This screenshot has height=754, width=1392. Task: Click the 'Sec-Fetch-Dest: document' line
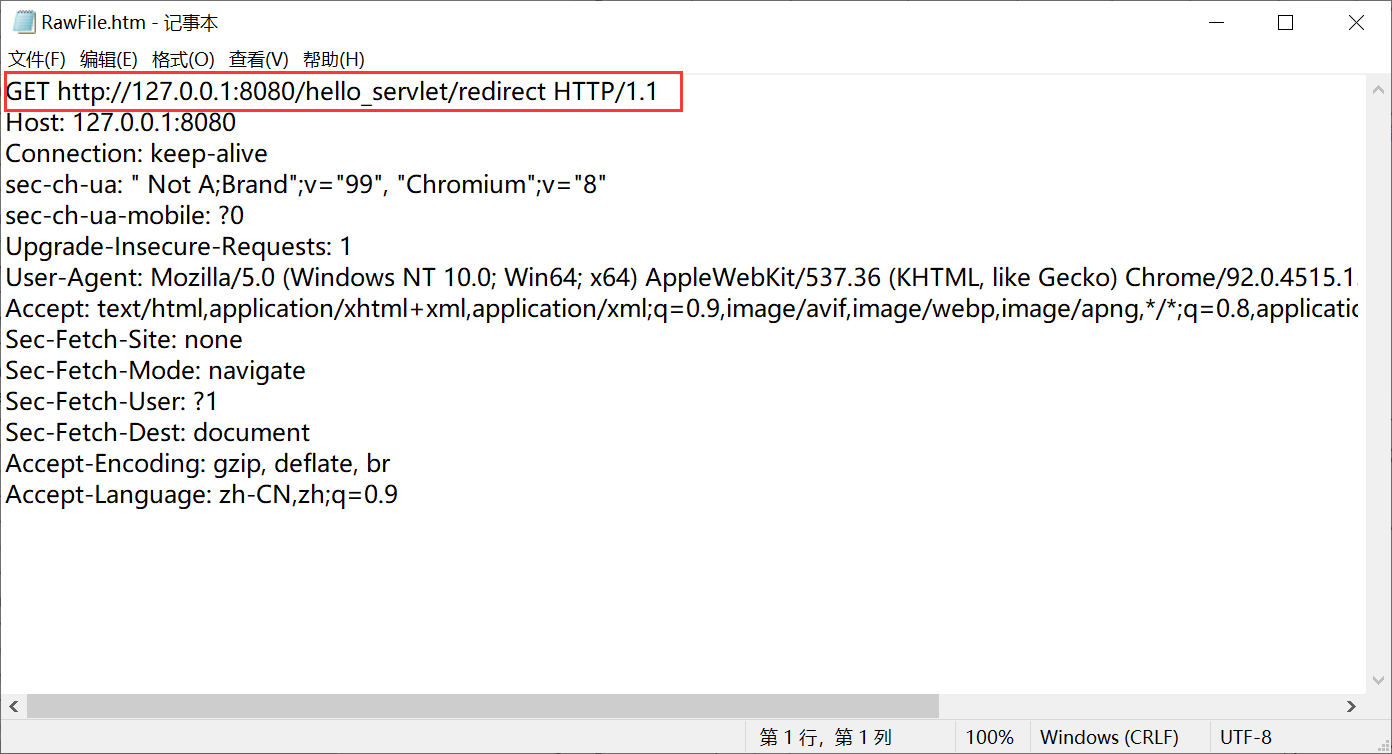point(158,433)
